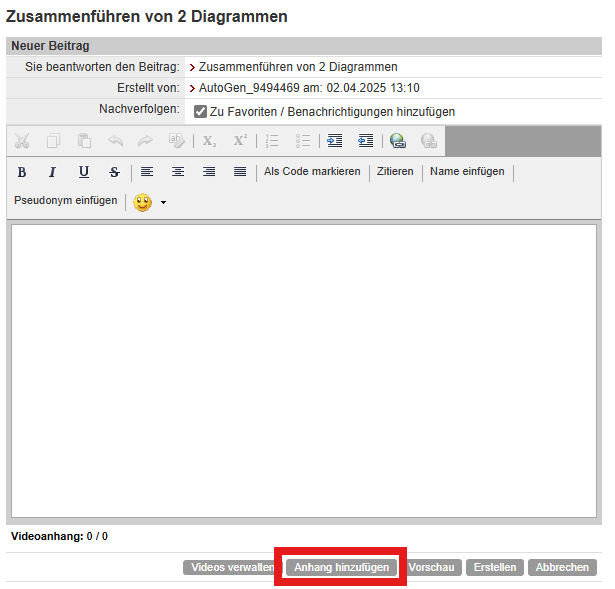
Task: Click the Vorschau button
Action: 431,567
